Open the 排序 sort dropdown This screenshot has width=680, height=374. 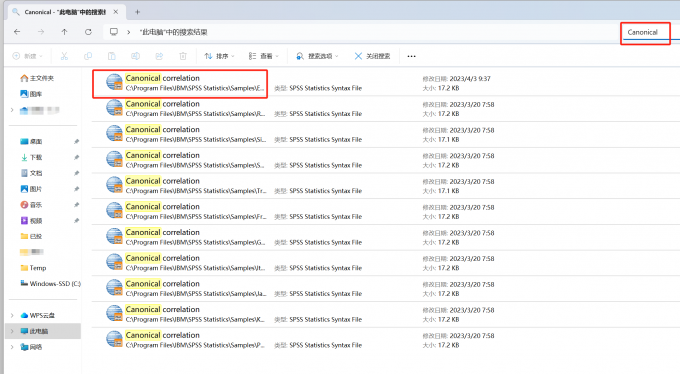219,56
